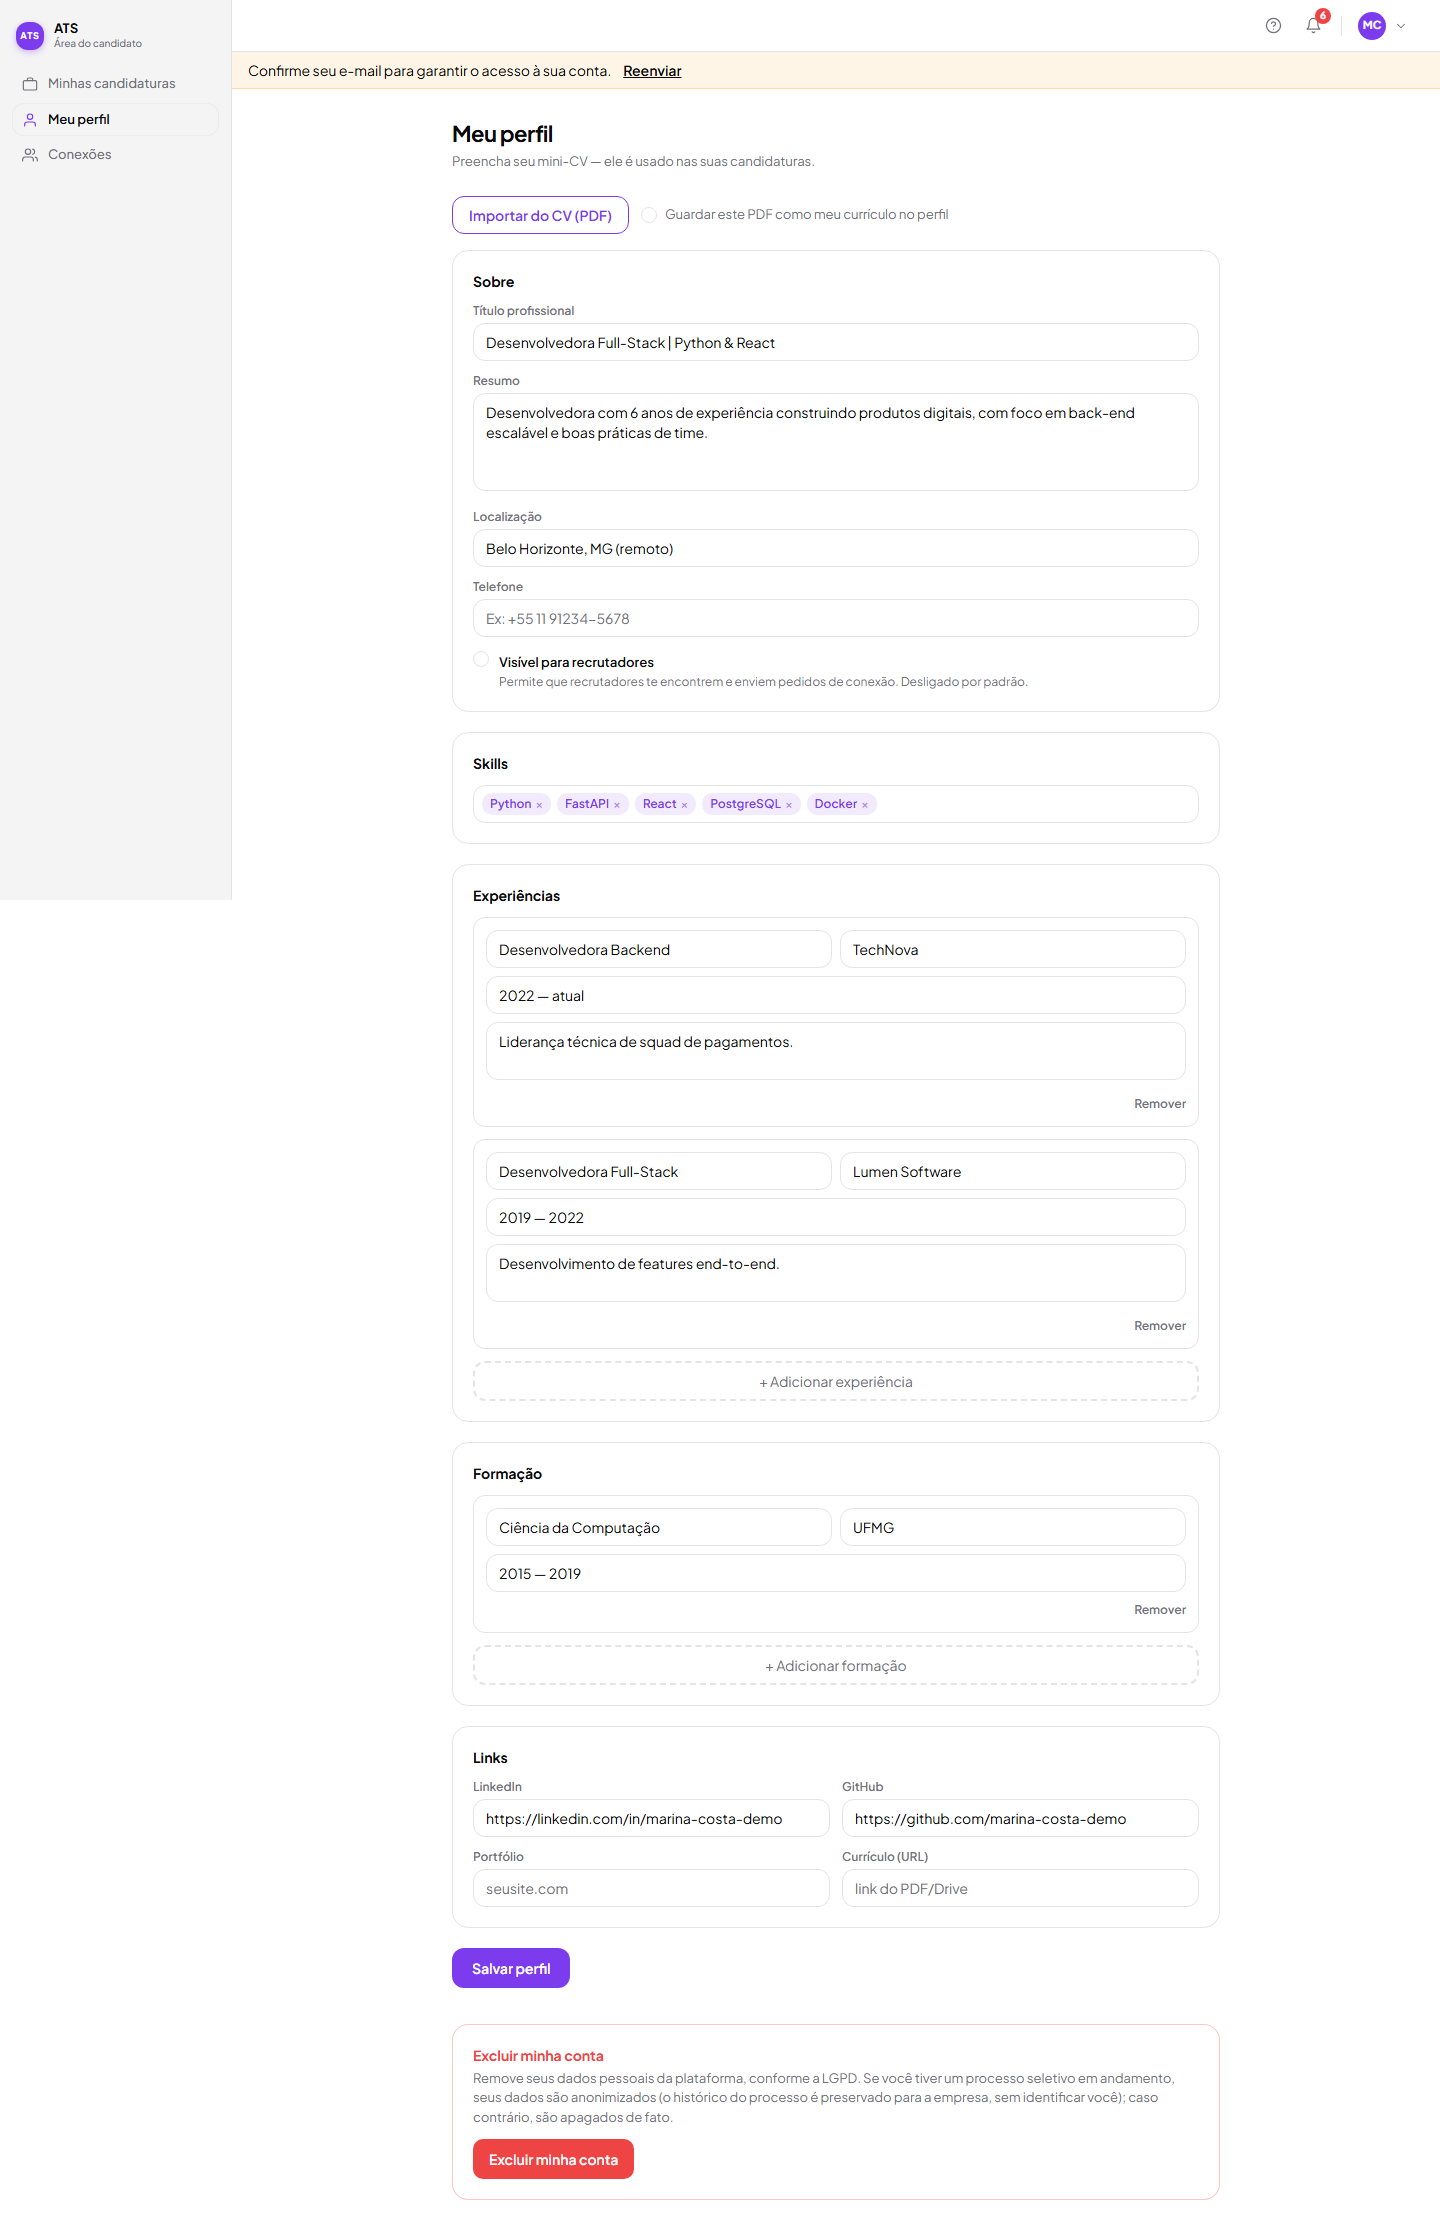The height and width of the screenshot is (2228, 1440).
Task: Click the Resumo text area
Action: click(x=836, y=442)
